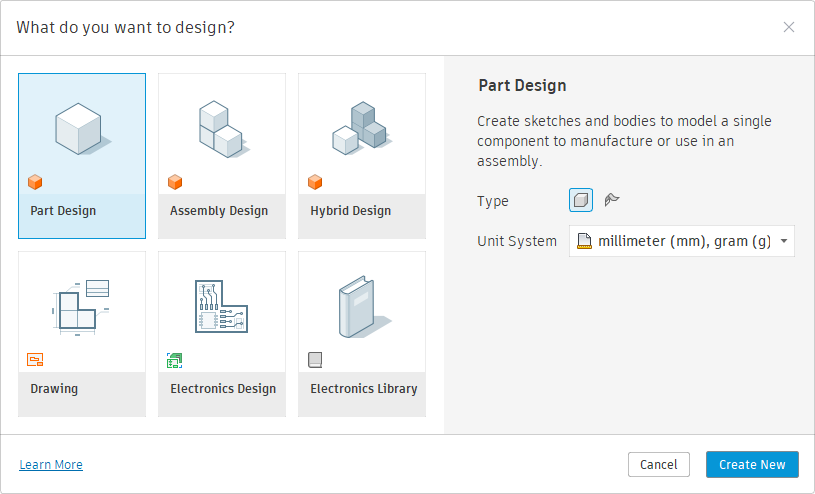815x494 pixels.
Task: Open the Learn More link
Action: [x=51, y=465]
